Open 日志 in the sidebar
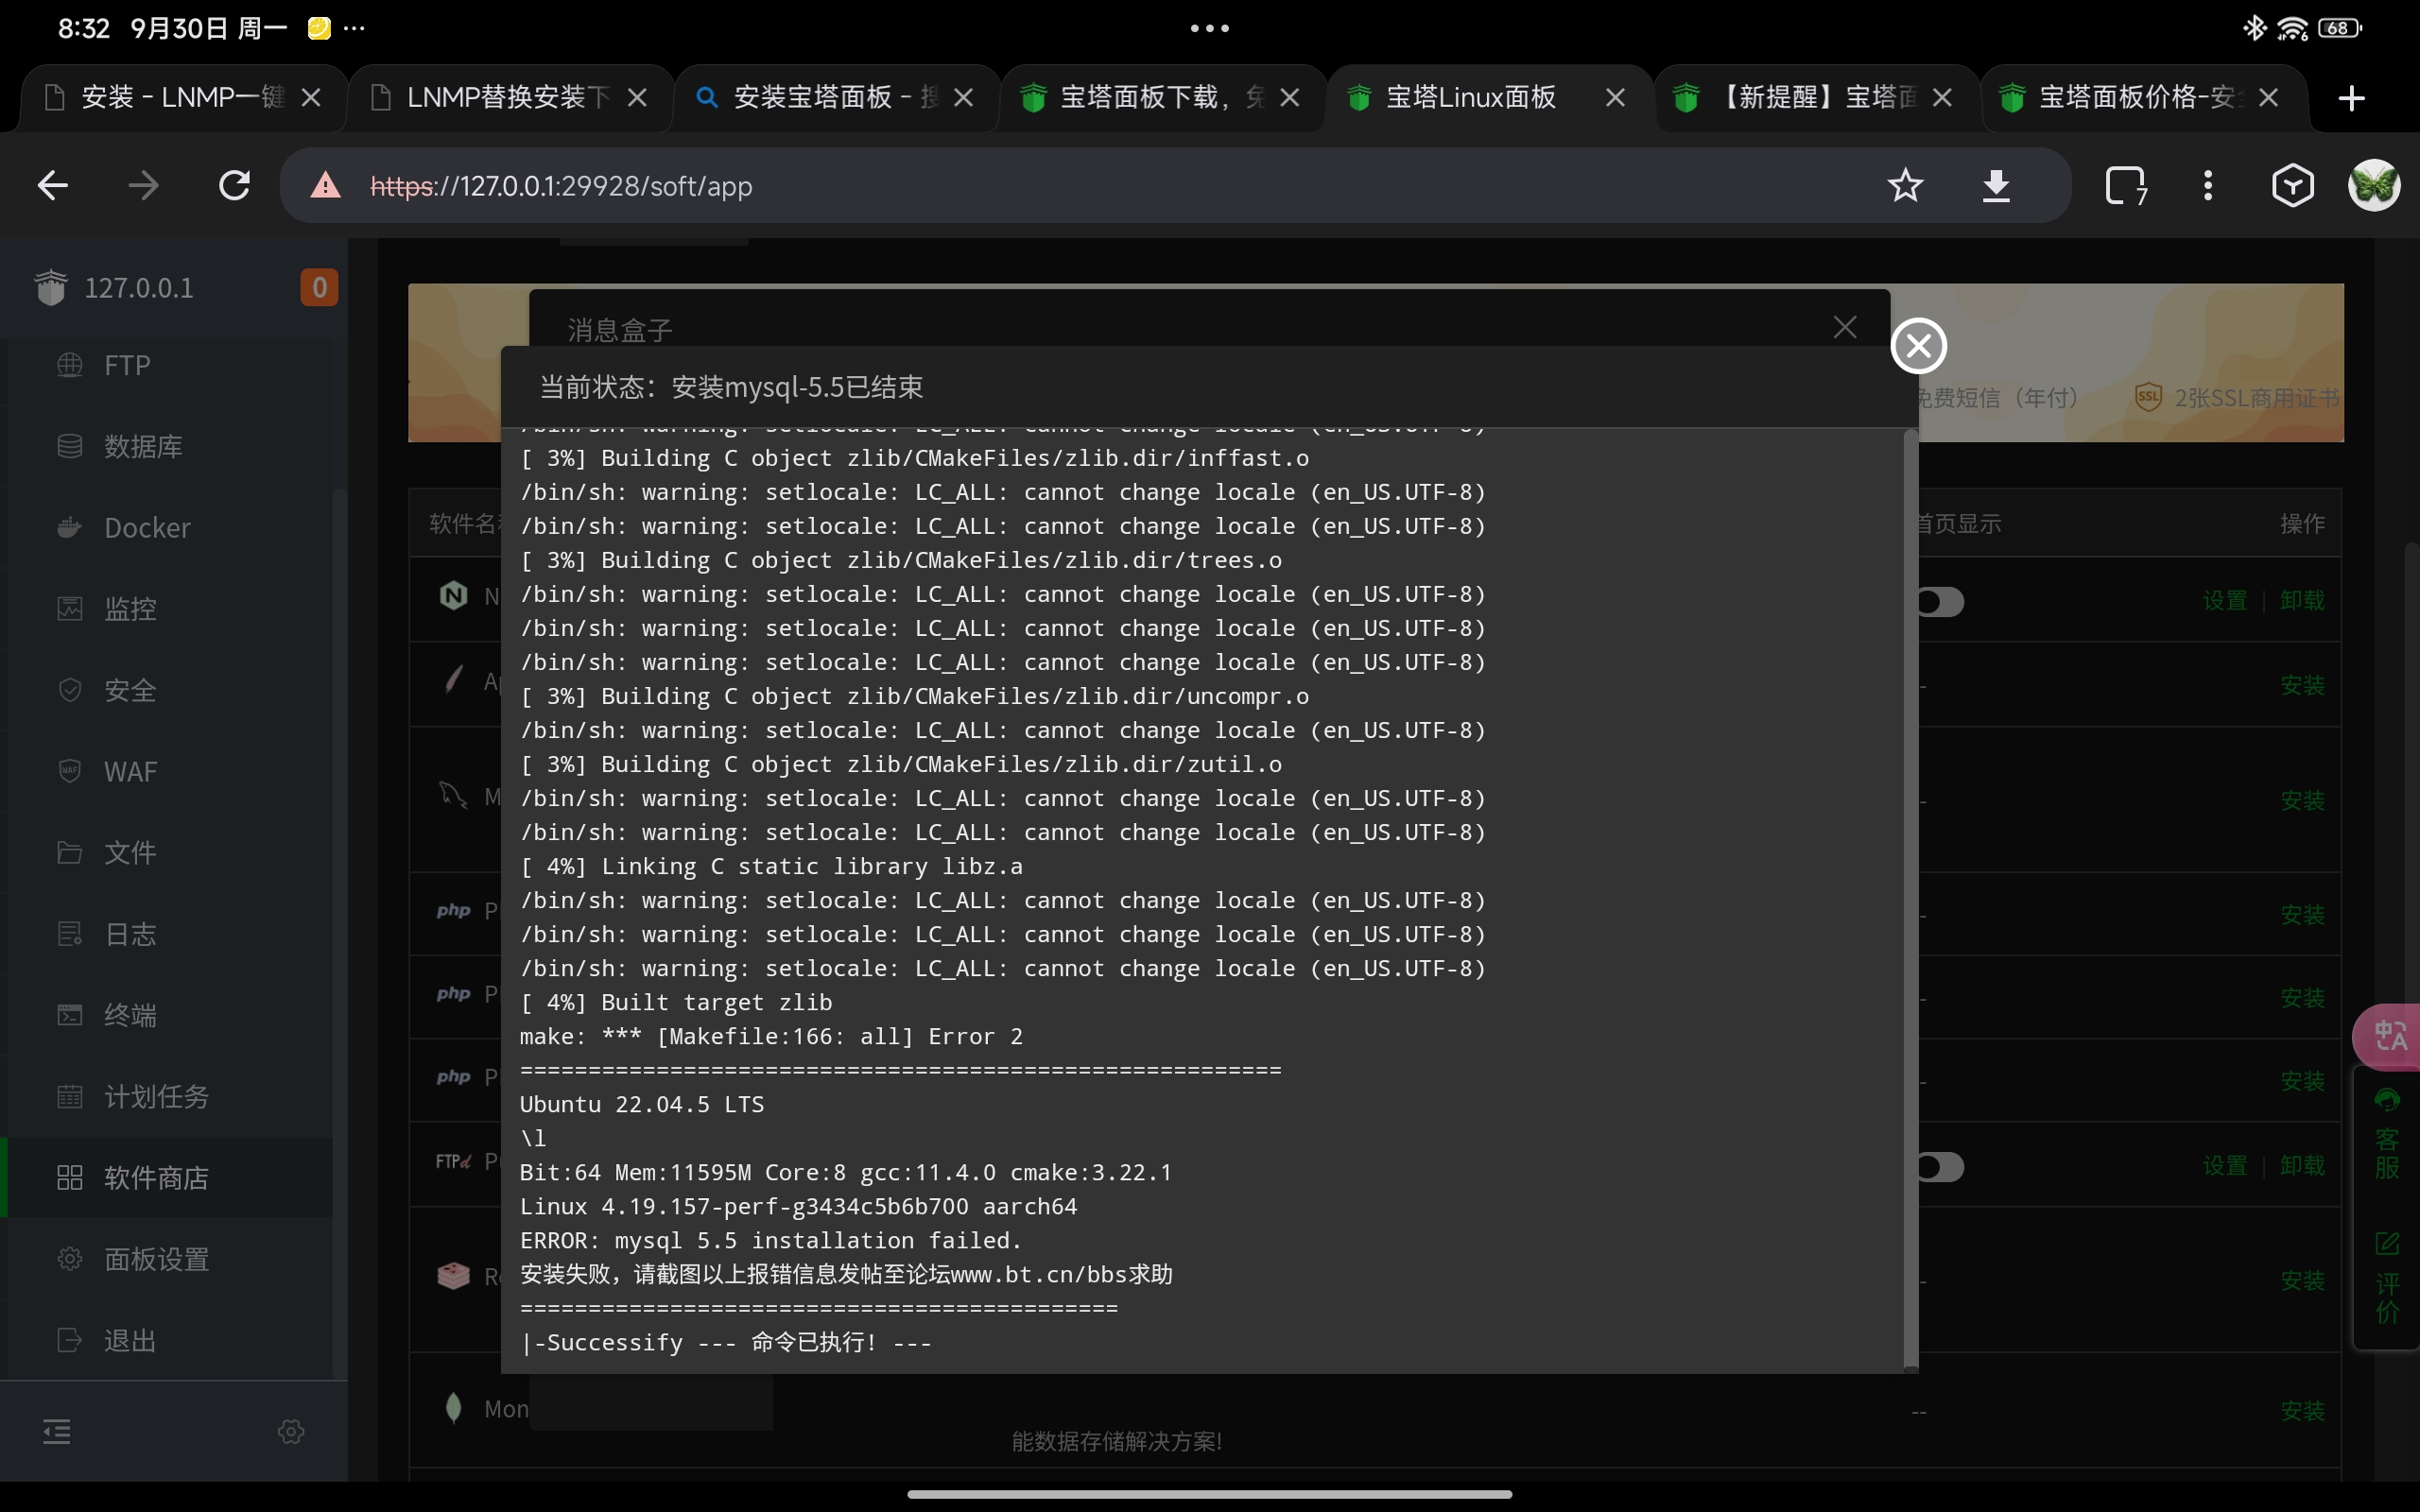This screenshot has height=1512, width=2420. click(170, 934)
